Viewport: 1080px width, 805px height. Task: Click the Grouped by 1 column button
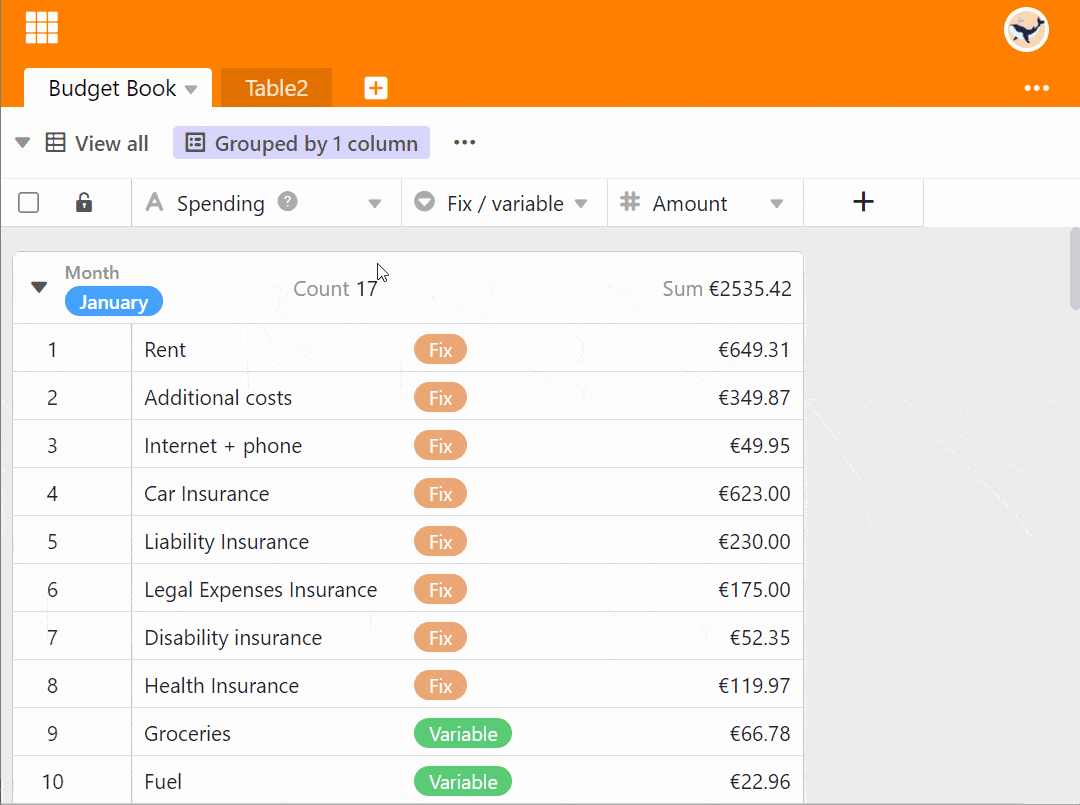[x=301, y=143]
